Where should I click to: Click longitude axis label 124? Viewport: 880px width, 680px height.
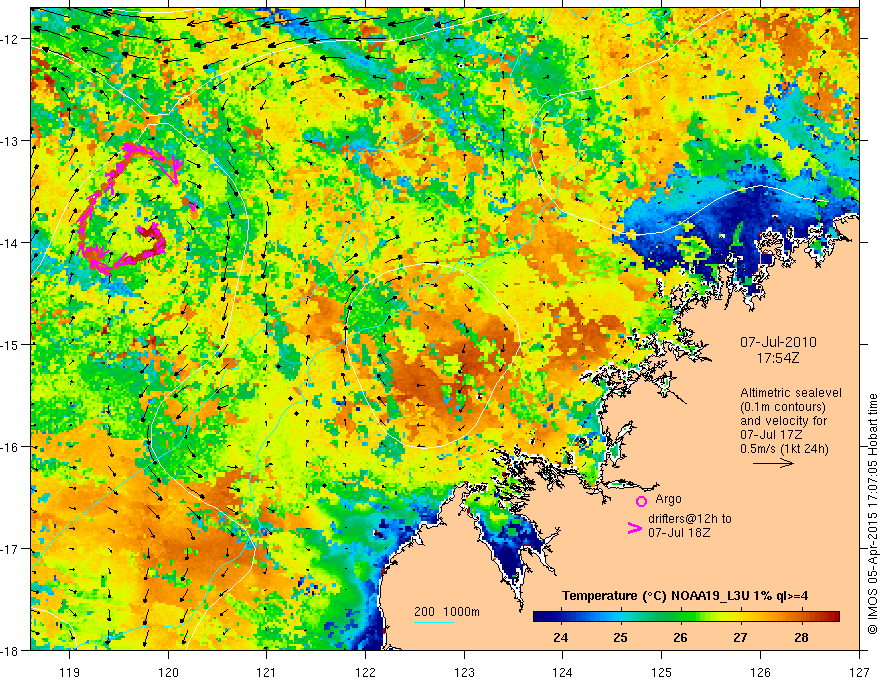tap(563, 673)
